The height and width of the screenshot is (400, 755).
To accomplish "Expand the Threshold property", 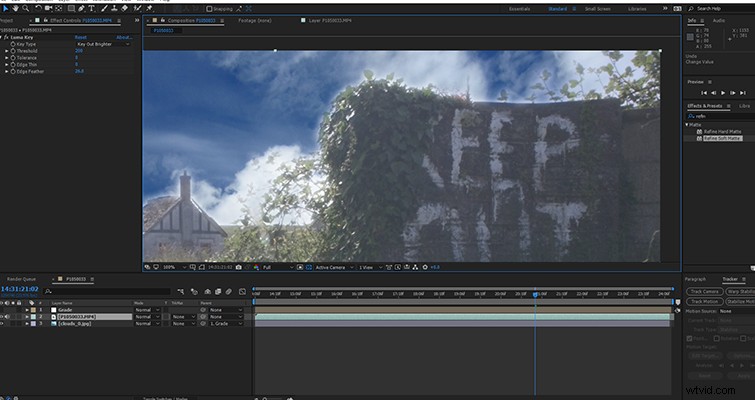I will tap(7, 51).
